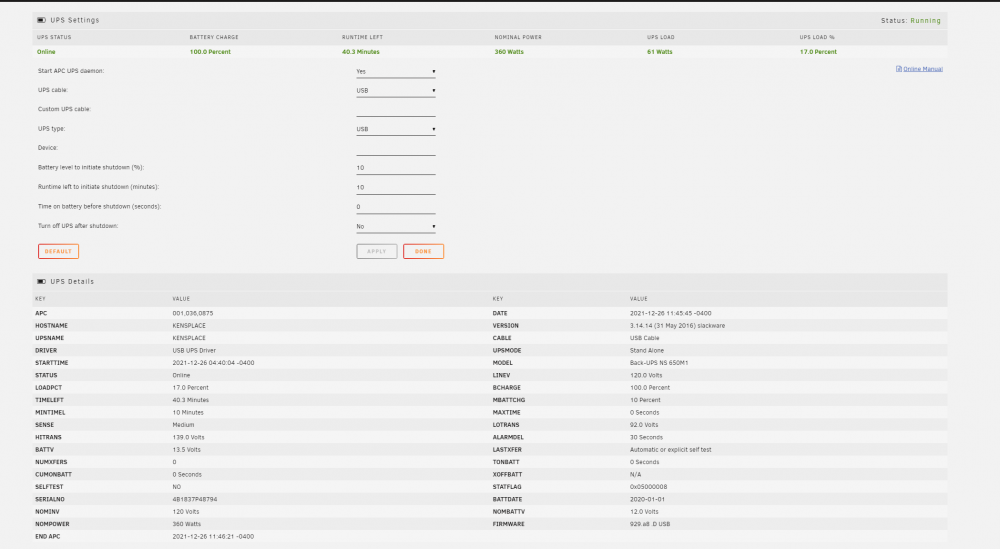This screenshot has width=1000, height=549.
Task: Click the 61 Watts UPS load value
Action: (x=659, y=52)
